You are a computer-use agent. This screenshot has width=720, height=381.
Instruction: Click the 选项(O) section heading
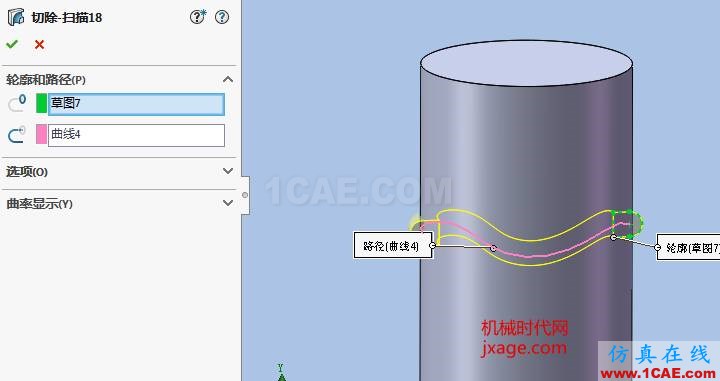click(x=27, y=172)
